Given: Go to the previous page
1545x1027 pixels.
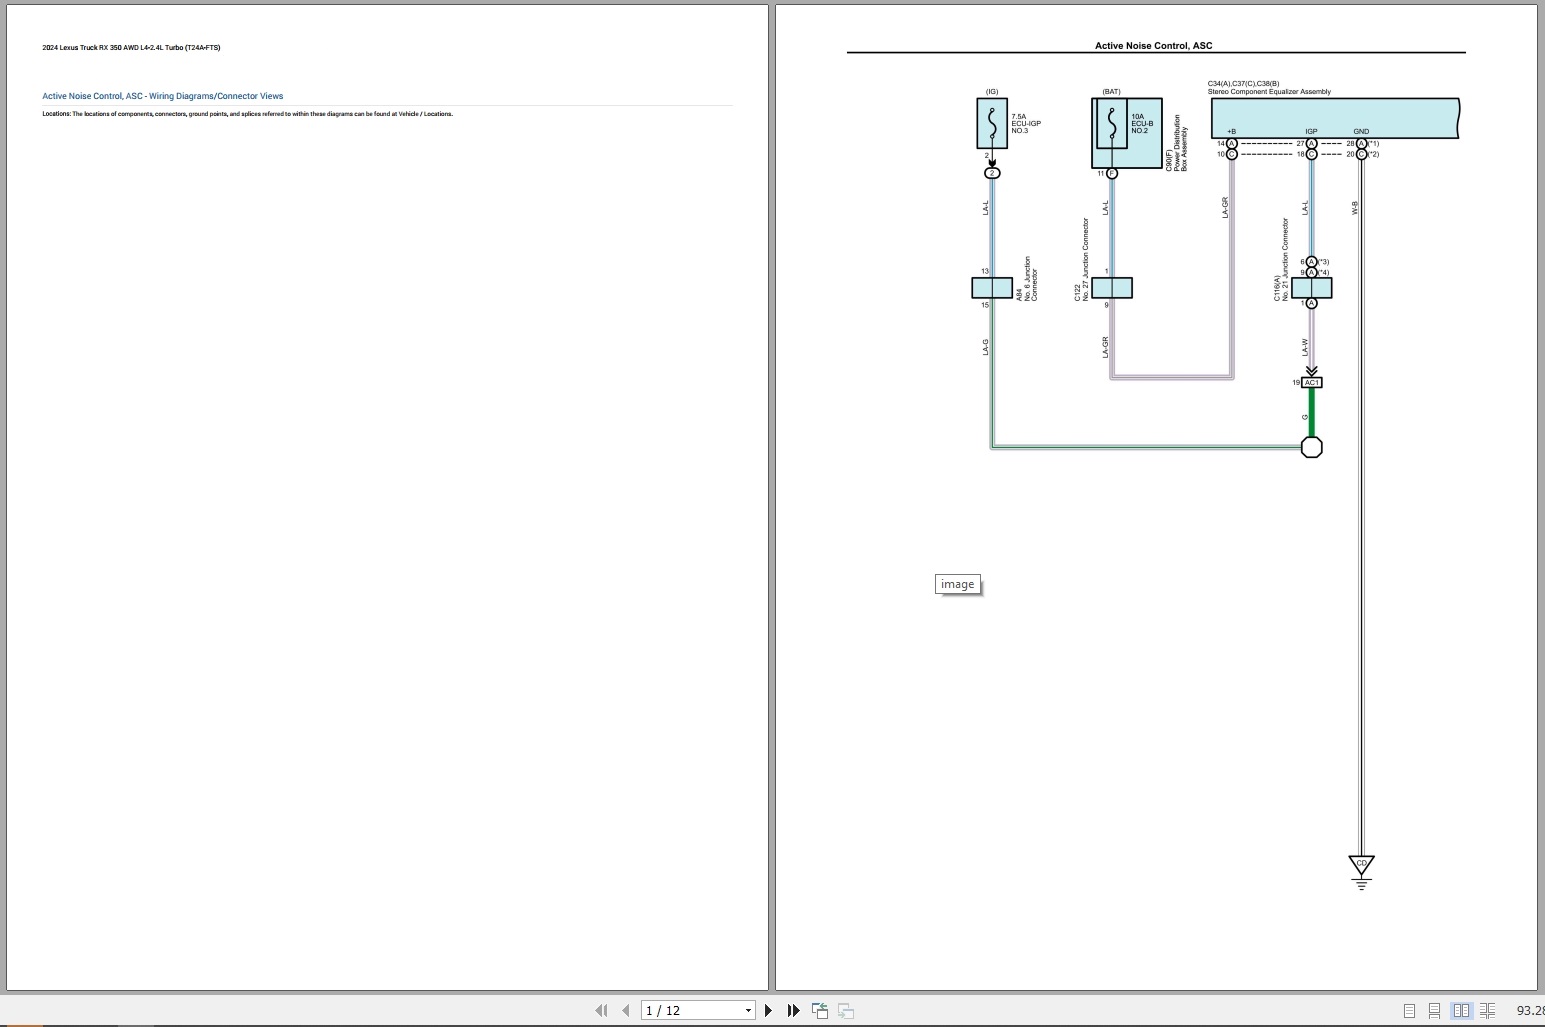Looking at the screenshot, I should pos(626,1010).
